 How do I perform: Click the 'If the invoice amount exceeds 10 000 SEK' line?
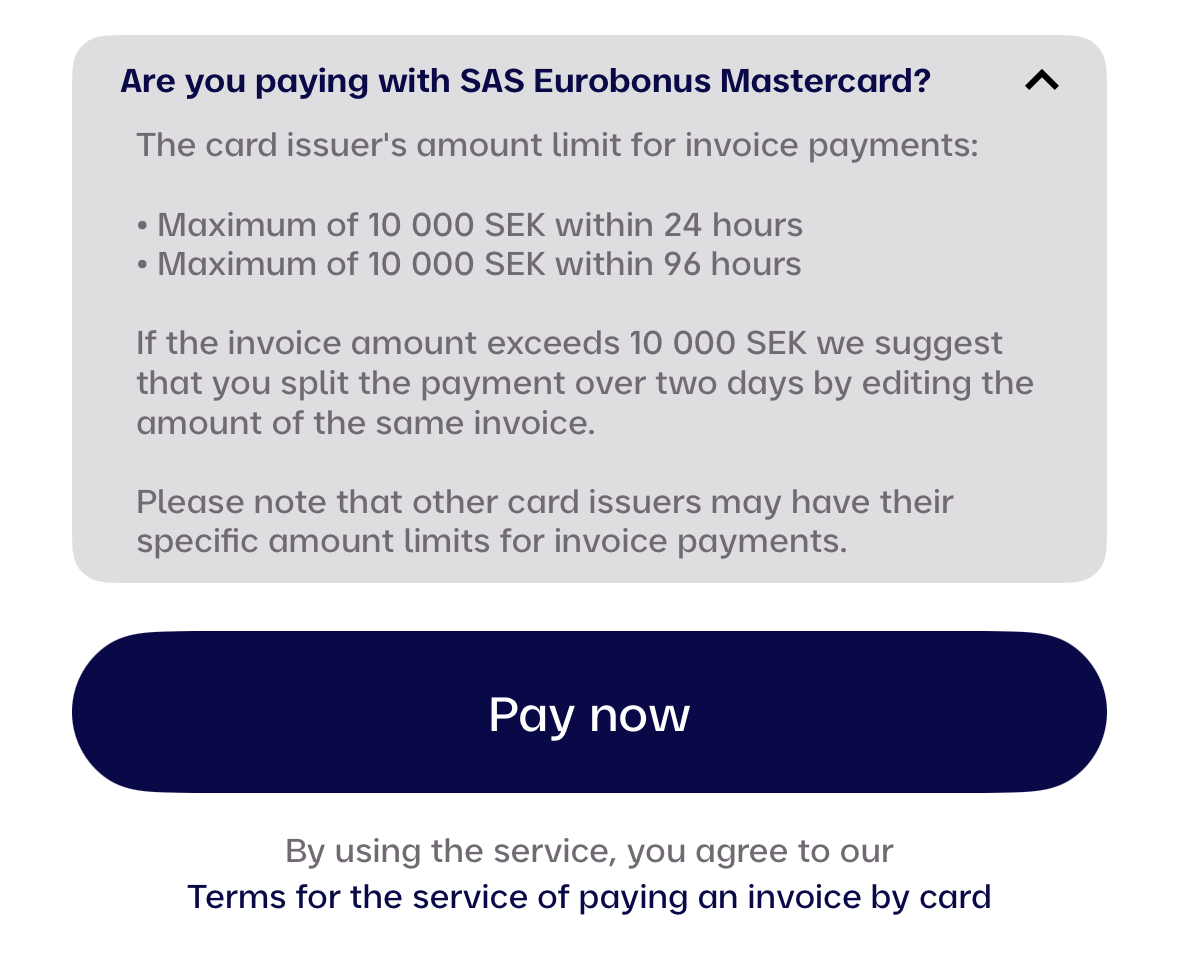tap(569, 343)
